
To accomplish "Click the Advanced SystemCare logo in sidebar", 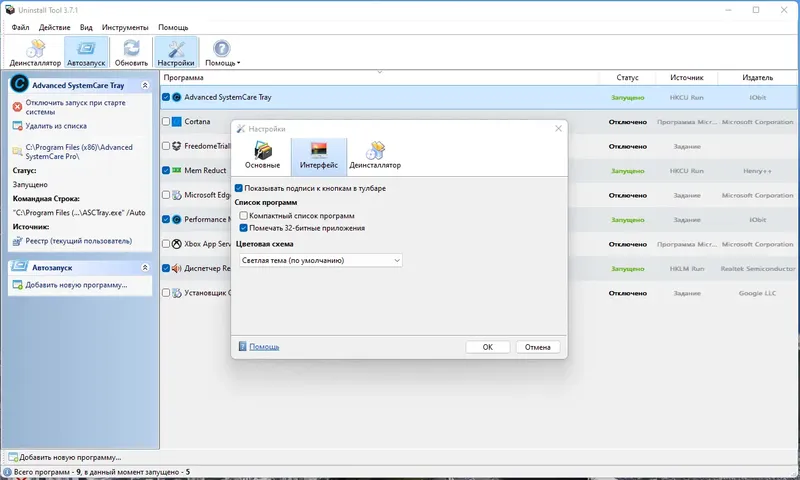I will 19,83.
